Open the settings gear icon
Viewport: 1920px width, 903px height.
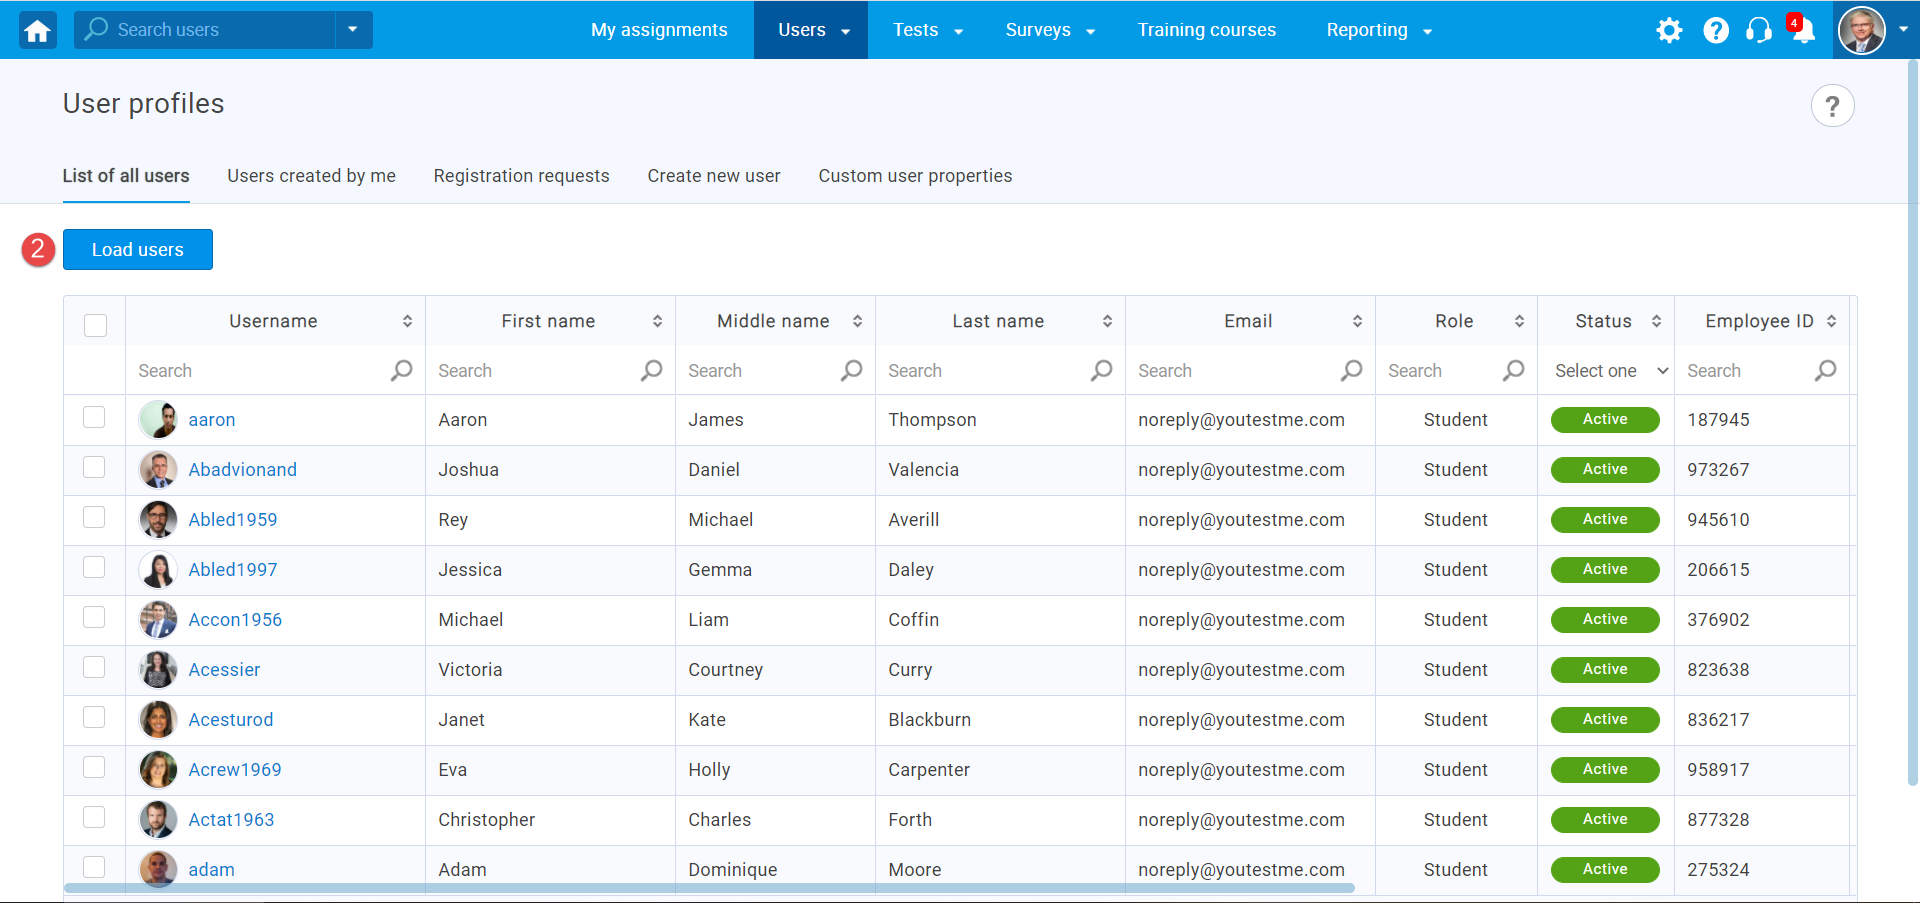pos(1669,30)
